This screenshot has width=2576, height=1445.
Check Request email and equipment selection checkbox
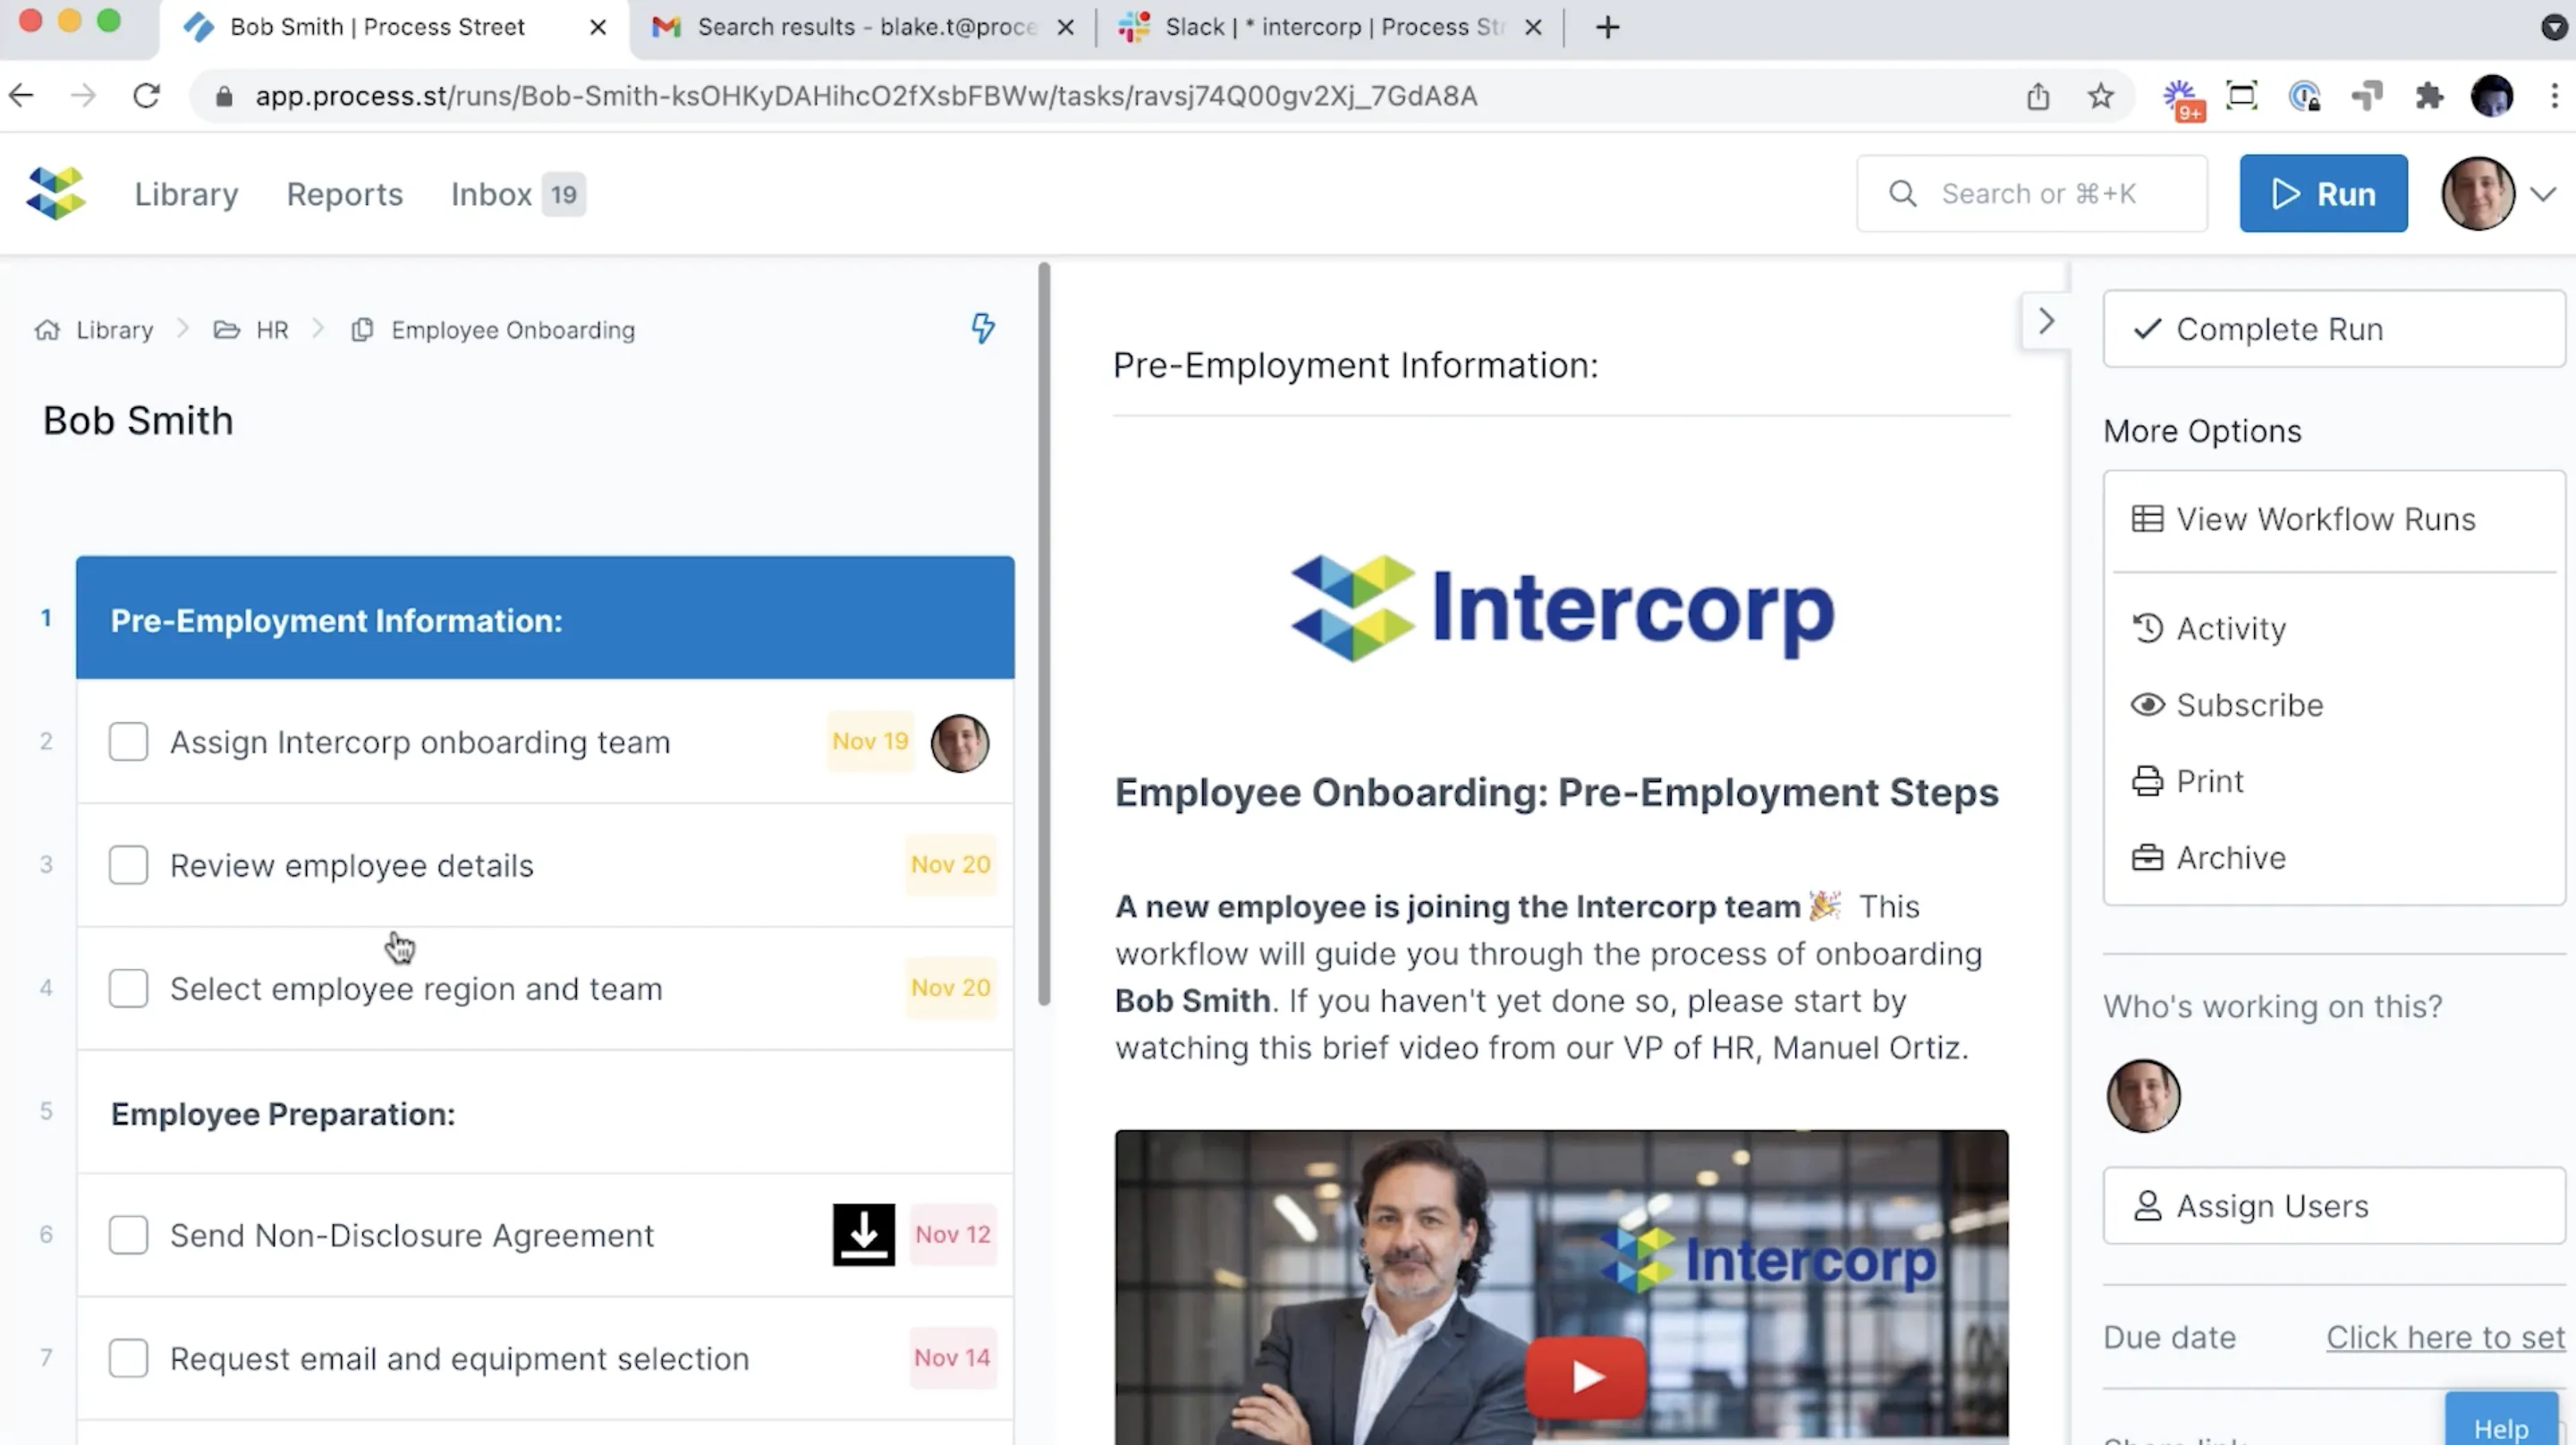128,1358
